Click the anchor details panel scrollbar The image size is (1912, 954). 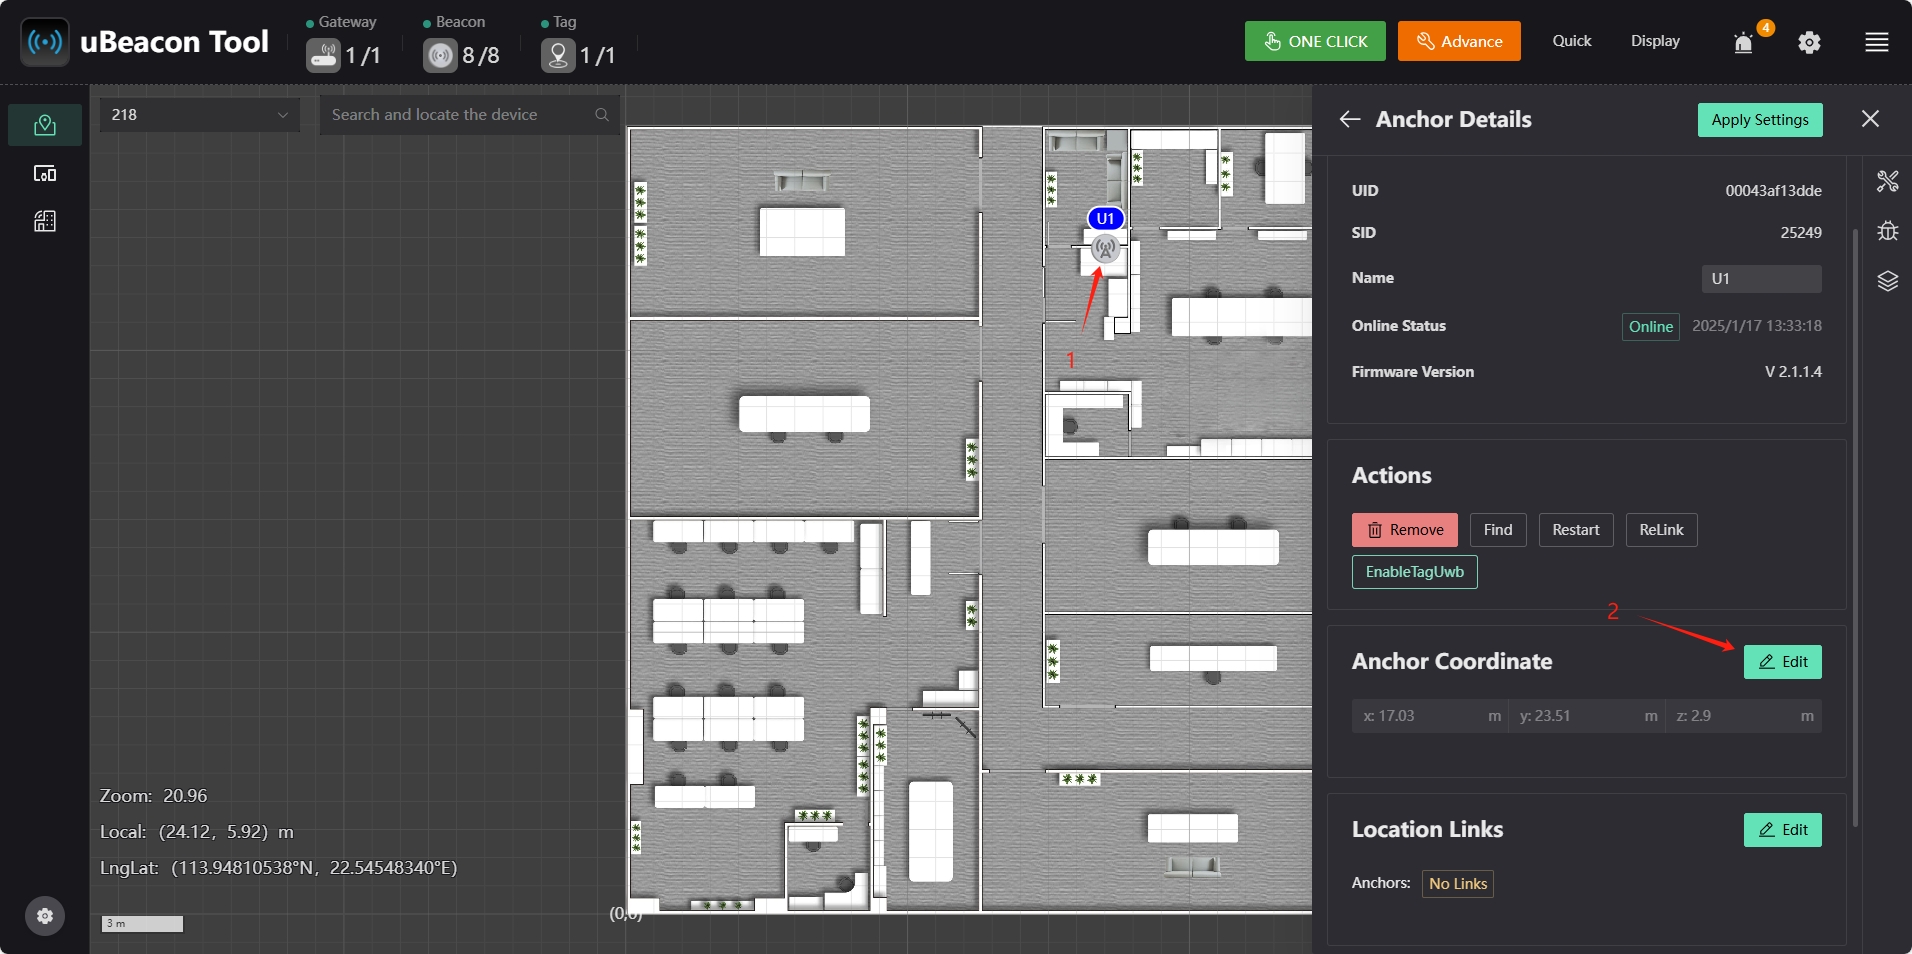coord(1855,527)
